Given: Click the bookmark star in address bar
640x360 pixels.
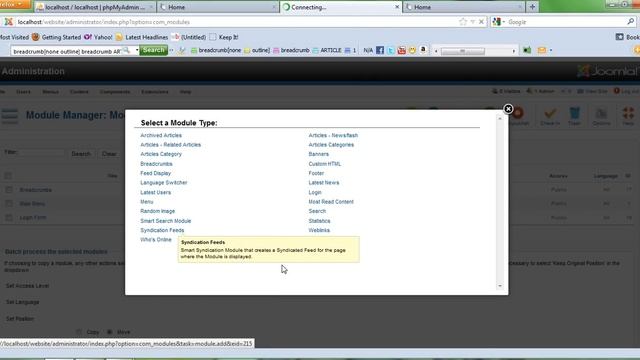Looking at the screenshot, I should click(462, 22).
